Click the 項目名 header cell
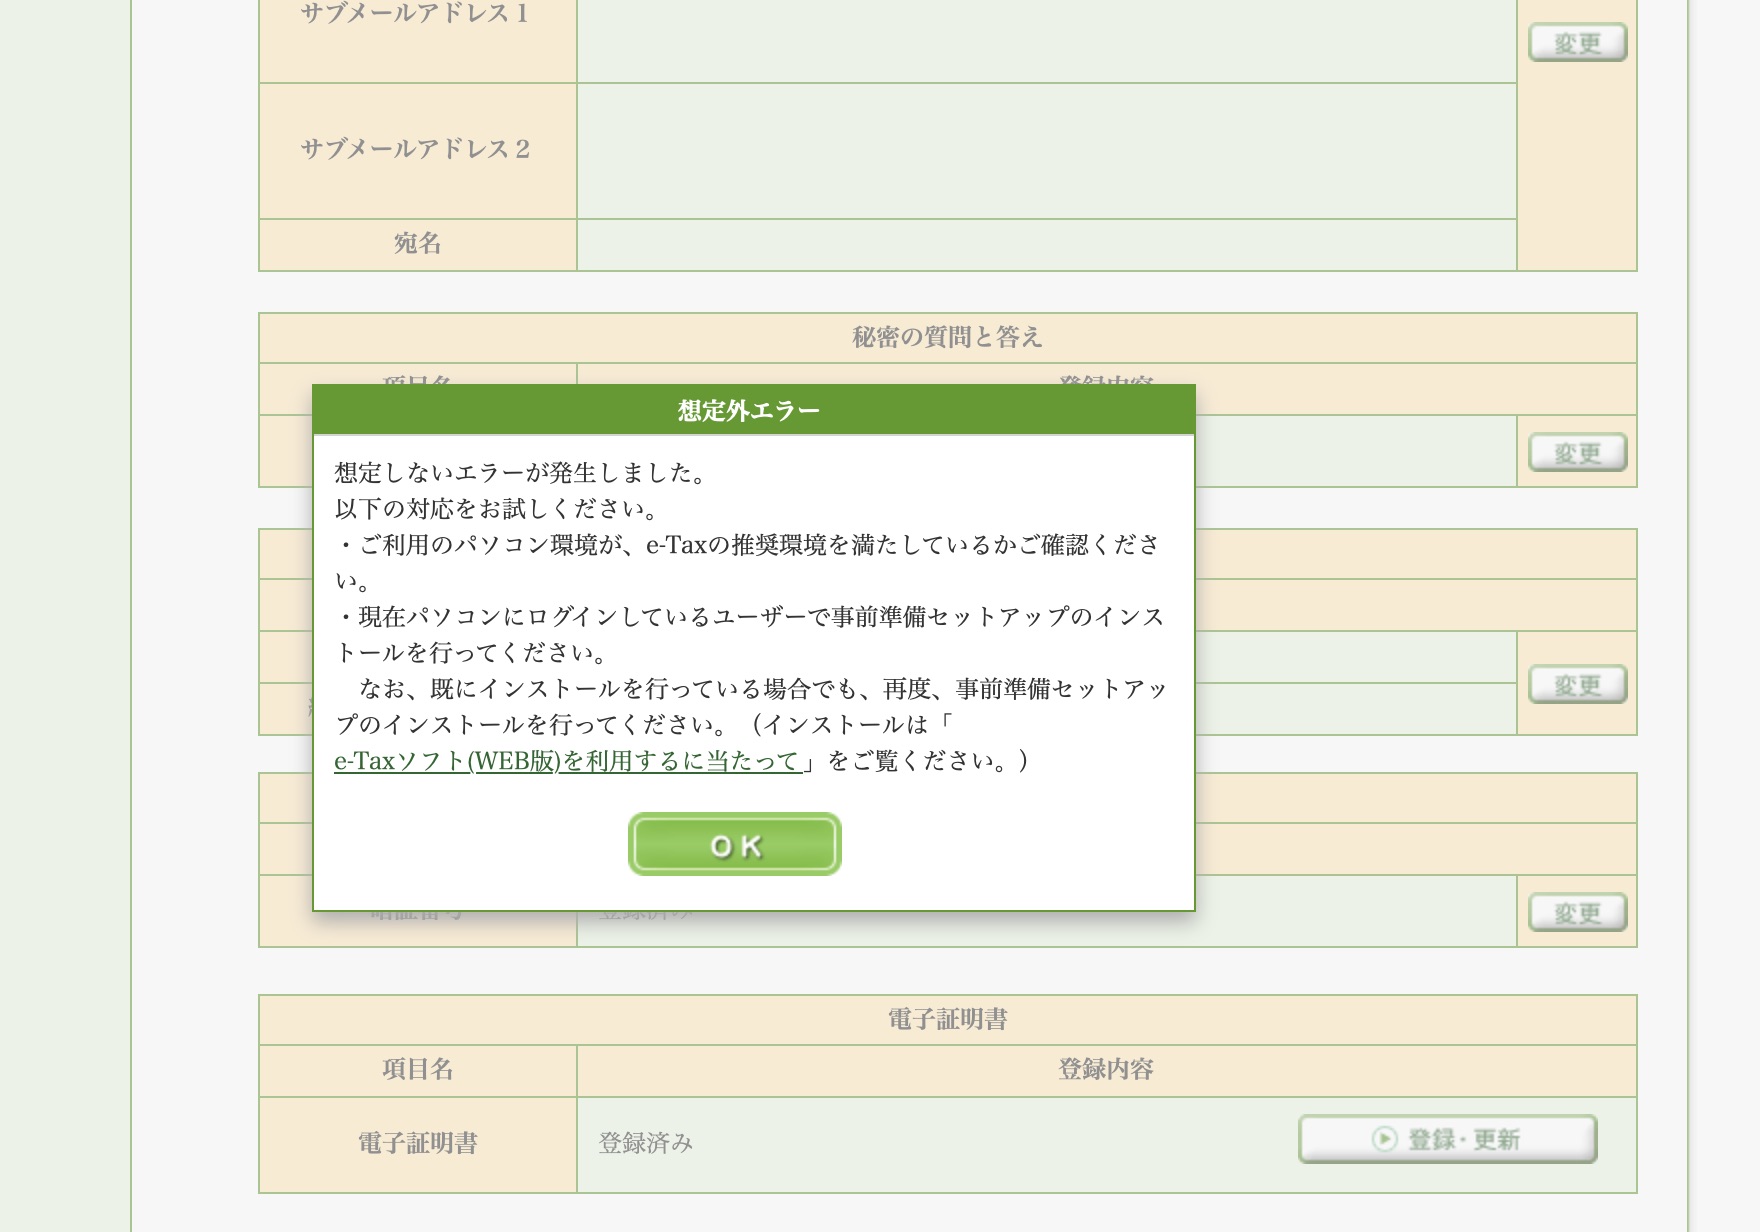1760x1232 pixels. (x=417, y=1070)
